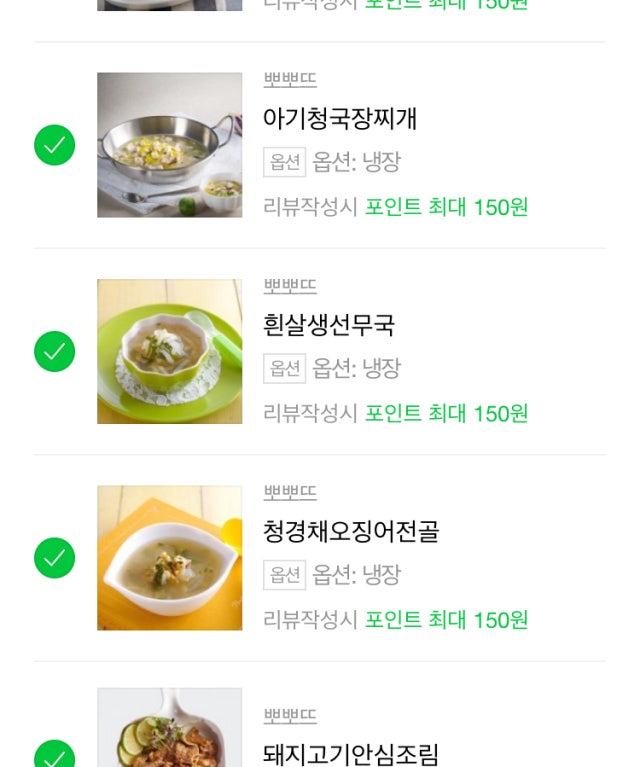Uncheck the 흰살생선무국 item checkbox

54,351
